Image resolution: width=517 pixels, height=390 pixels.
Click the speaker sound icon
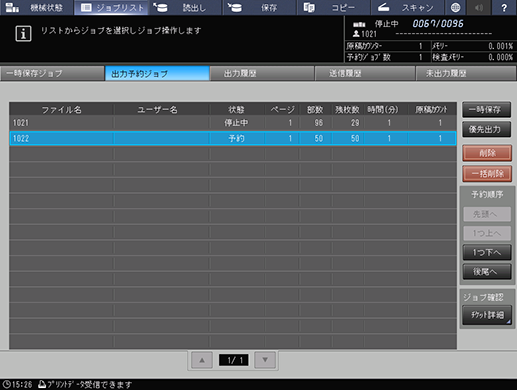(x=479, y=7)
